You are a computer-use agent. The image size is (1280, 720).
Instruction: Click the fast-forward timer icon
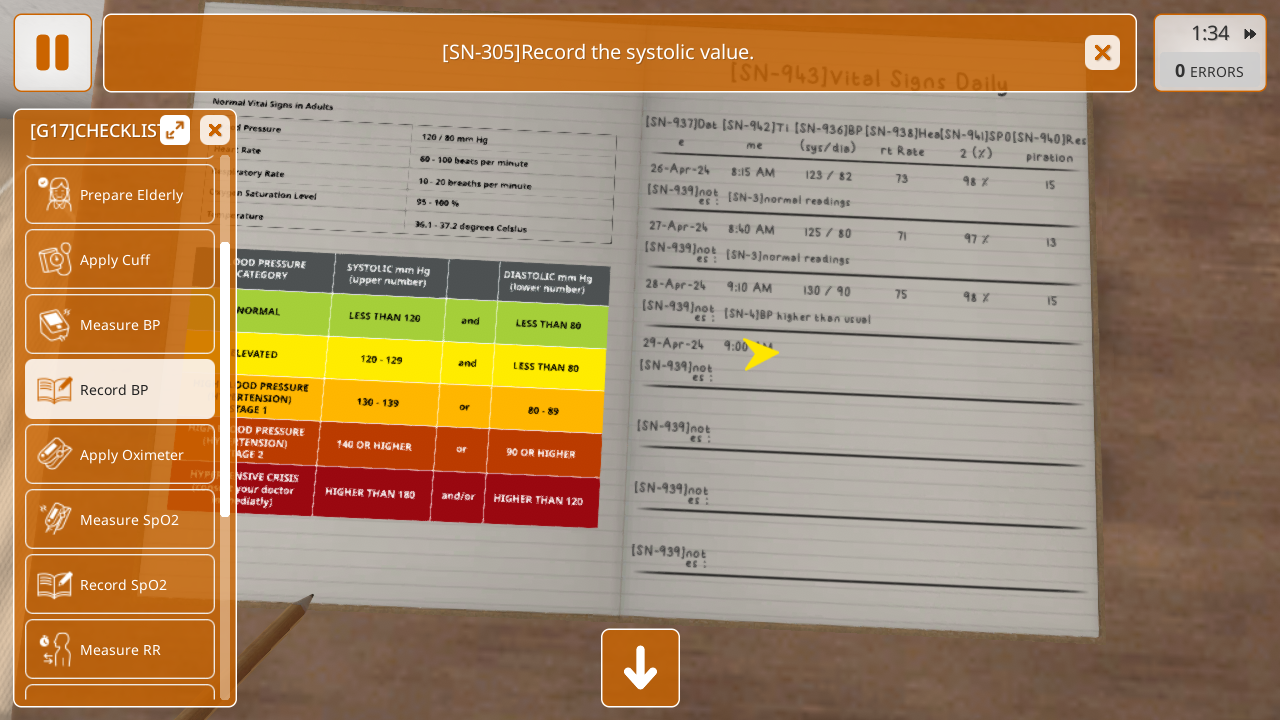[x=1250, y=34]
